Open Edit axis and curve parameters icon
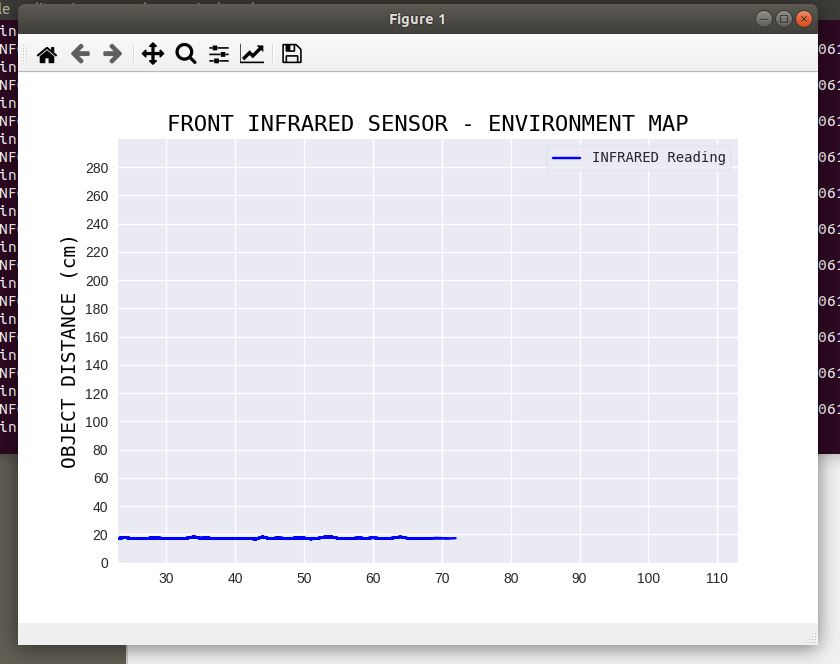The height and width of the screenshot is (664, 840). (x=252, y=54)
